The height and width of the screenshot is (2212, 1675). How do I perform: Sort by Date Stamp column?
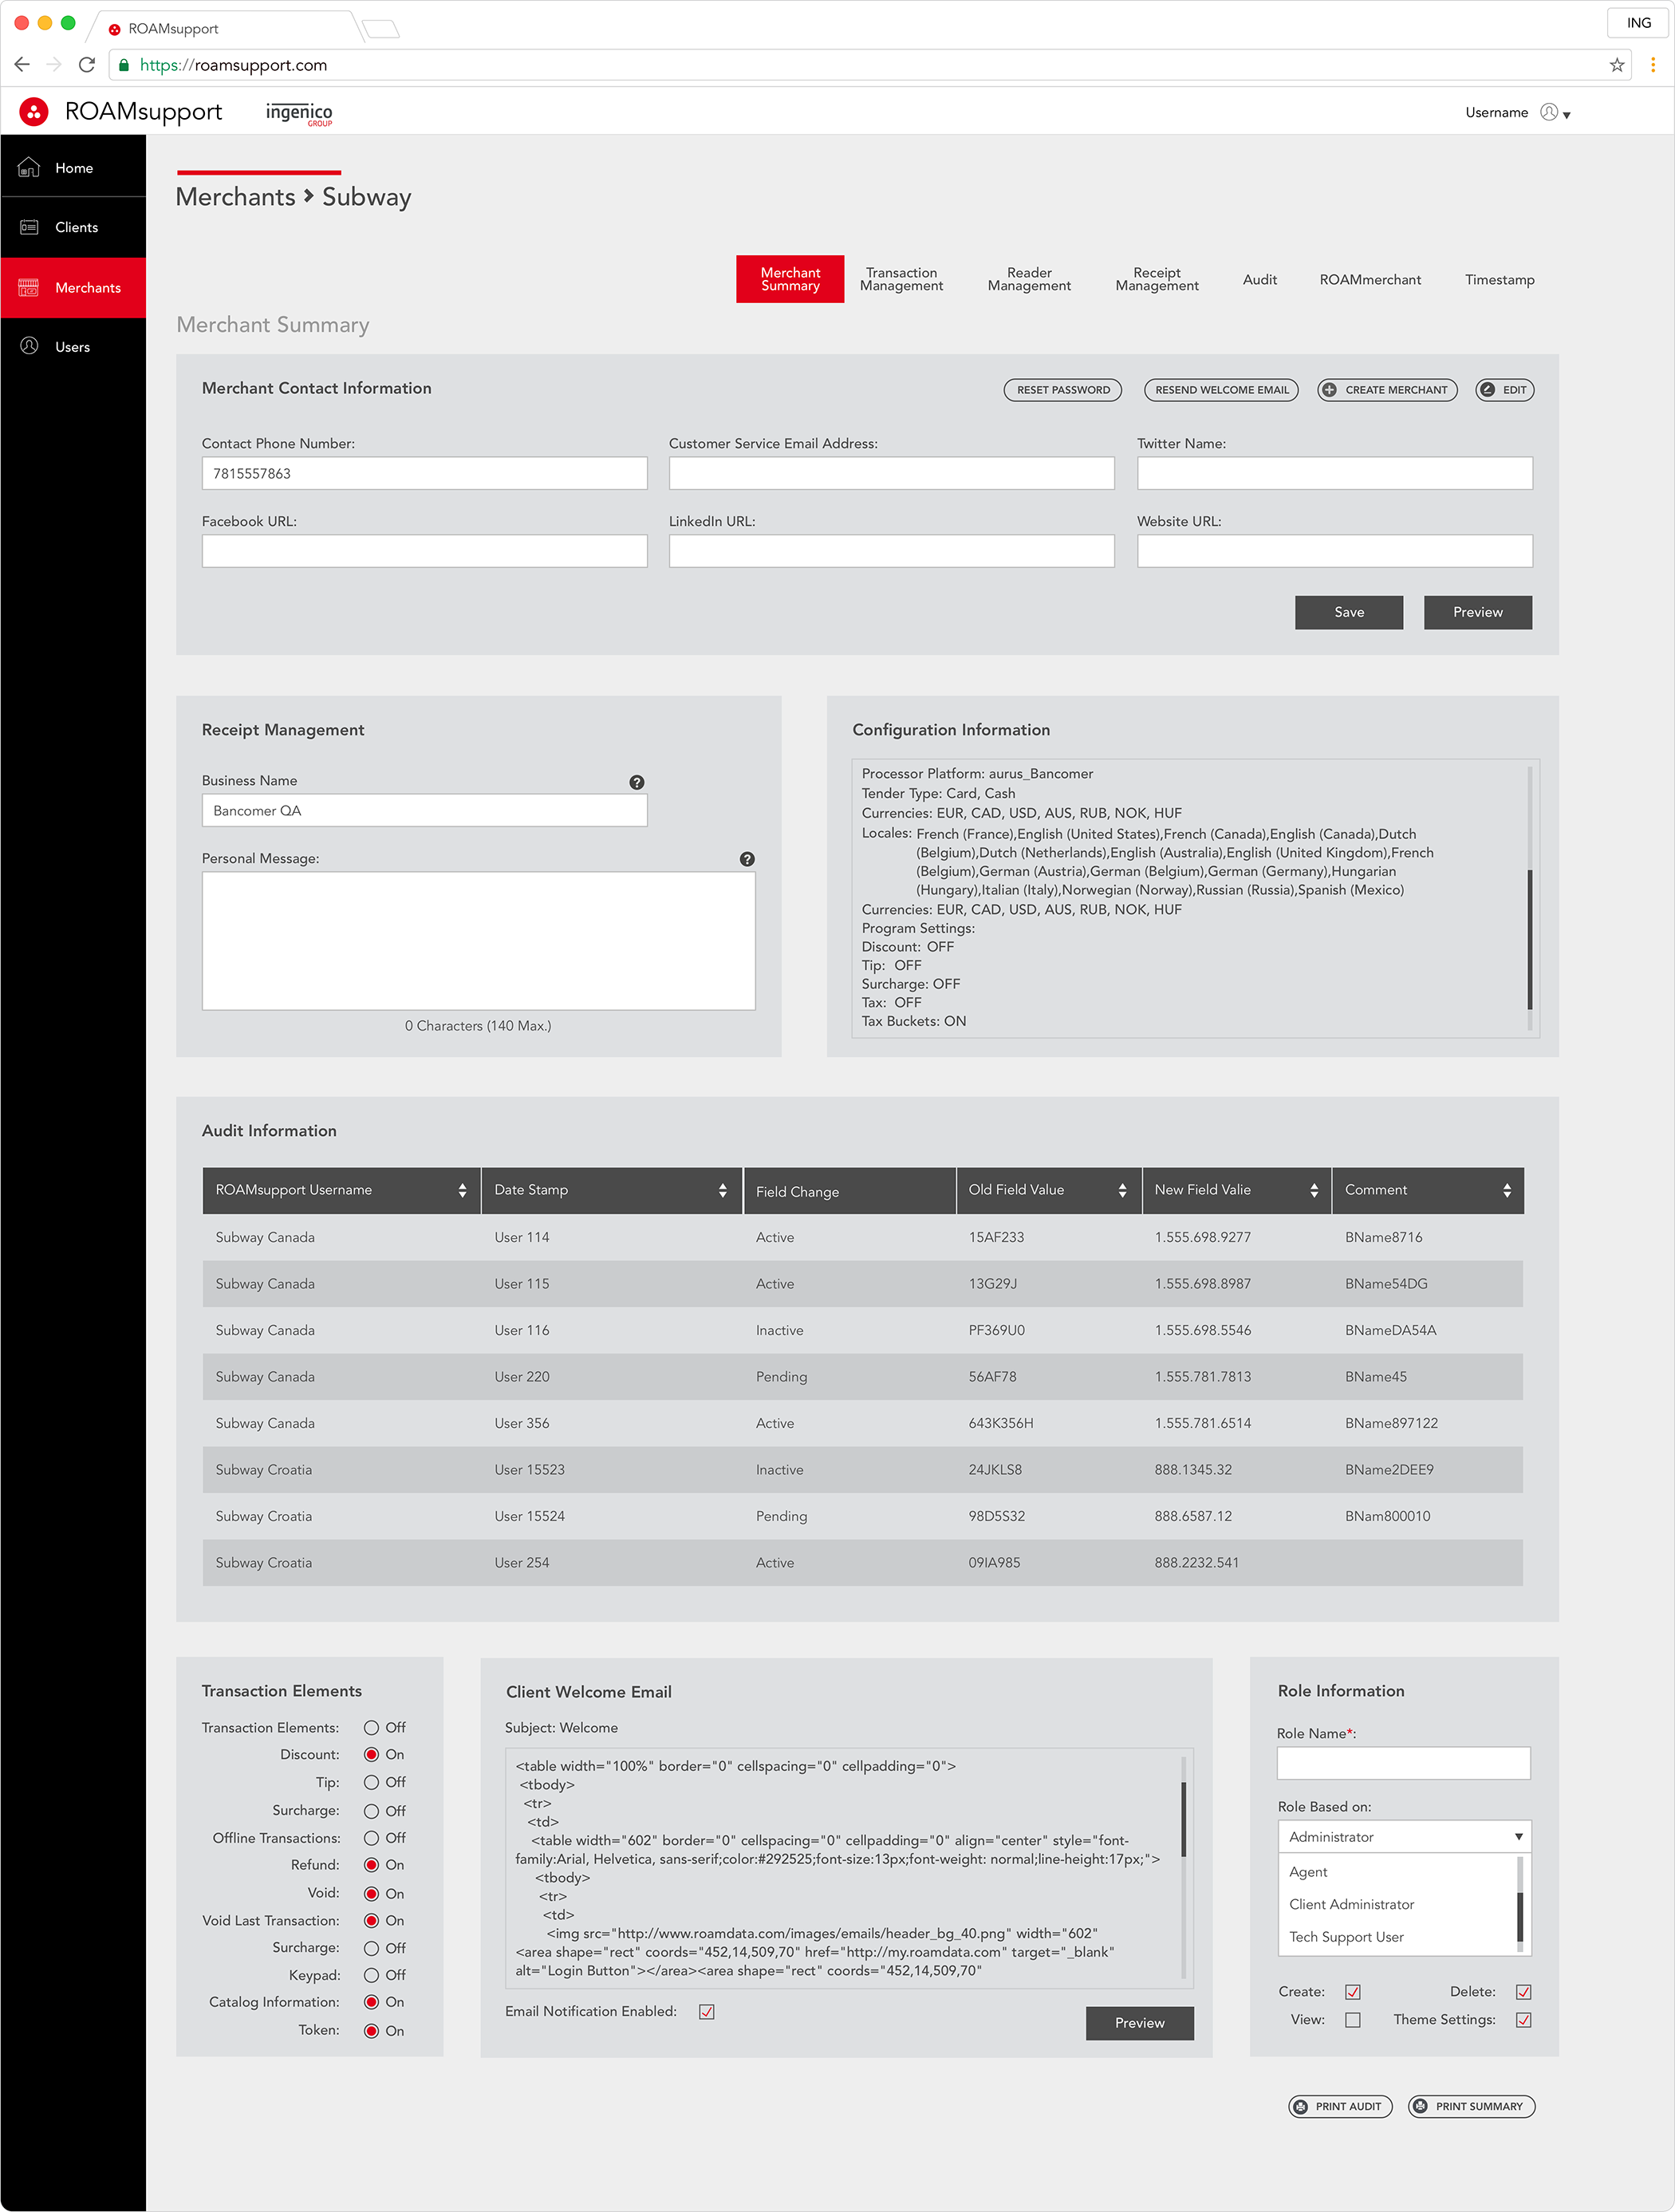[722, 1190]
